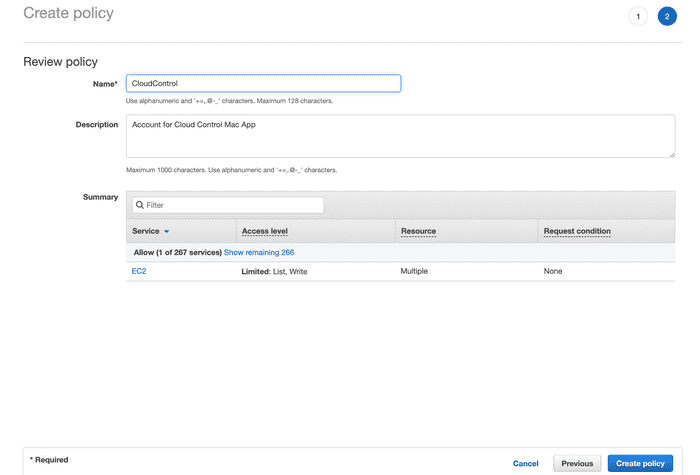Image resolution: width=700 pixels, height=475 pixels.
Task: Click the Limited: List, Write access cell
Action: 274,271
